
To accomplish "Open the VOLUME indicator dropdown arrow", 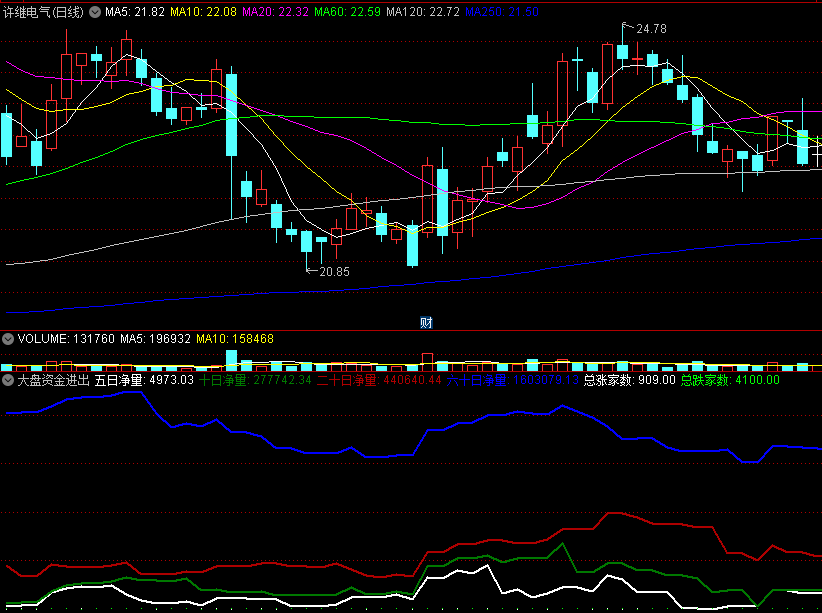I will [8, 339].
